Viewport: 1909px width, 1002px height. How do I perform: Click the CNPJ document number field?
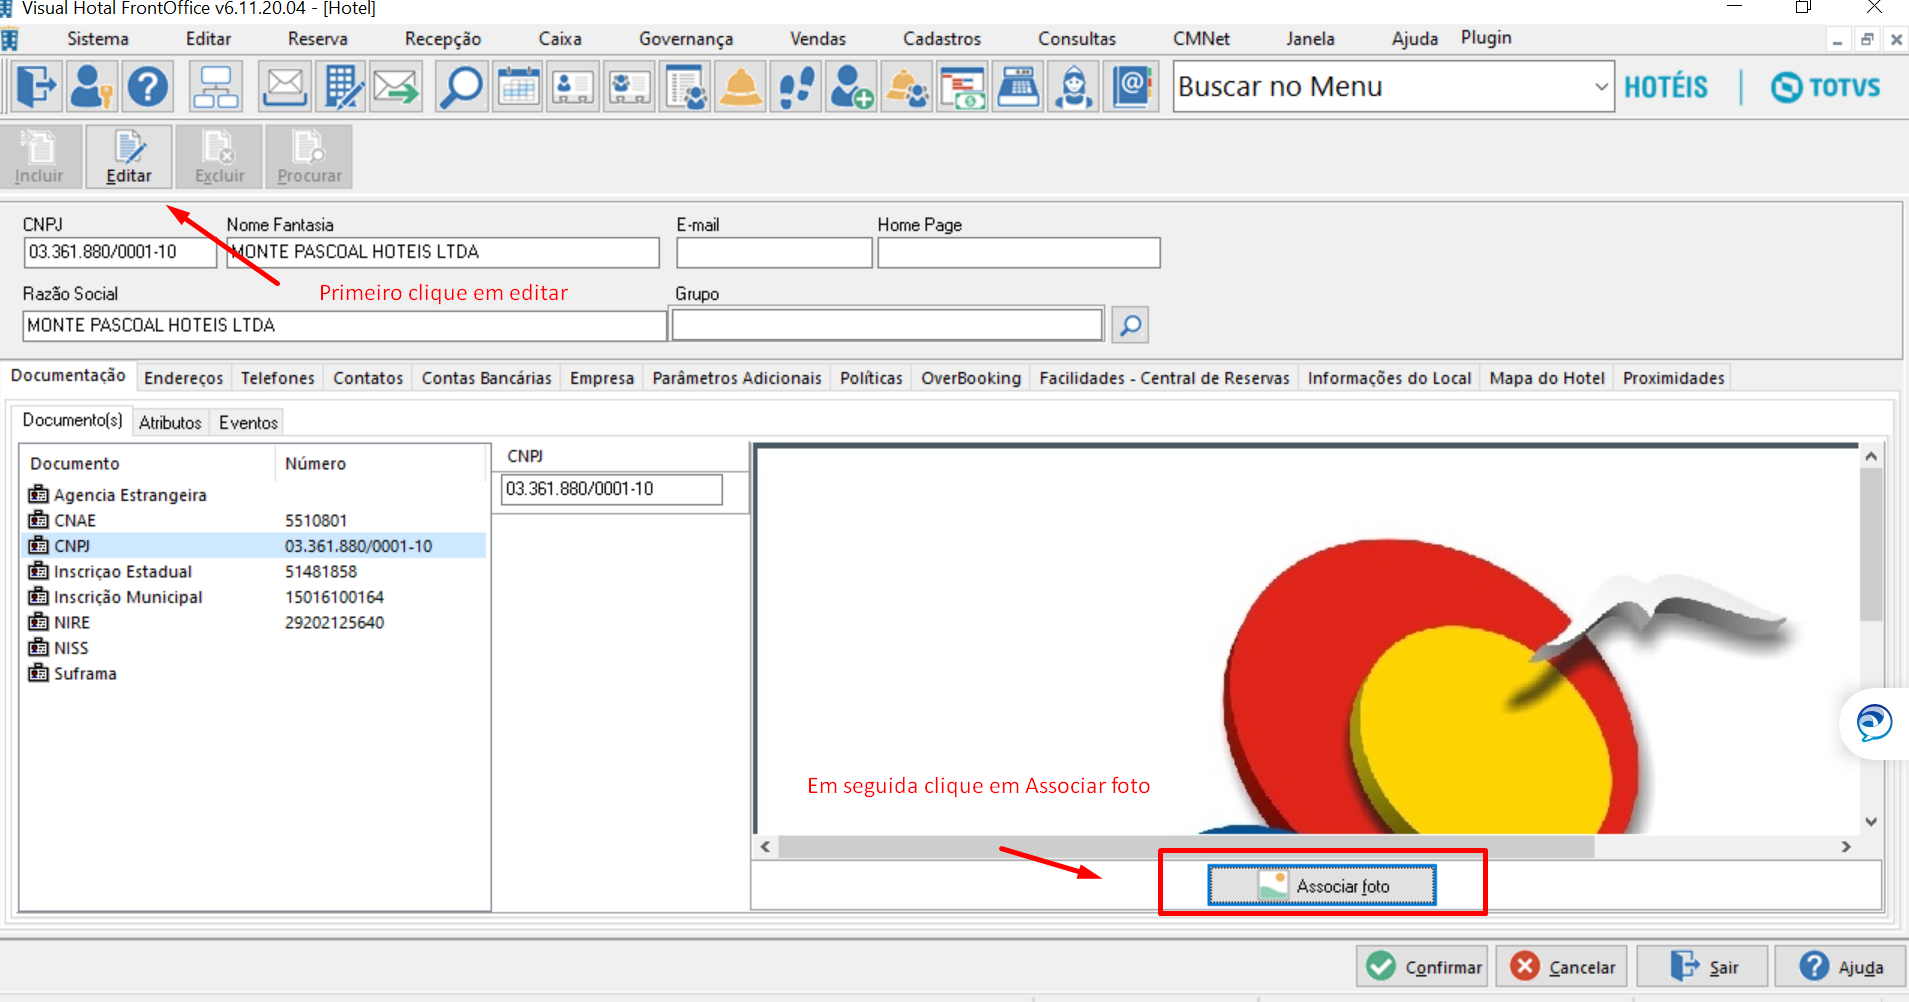click(611, 489)
